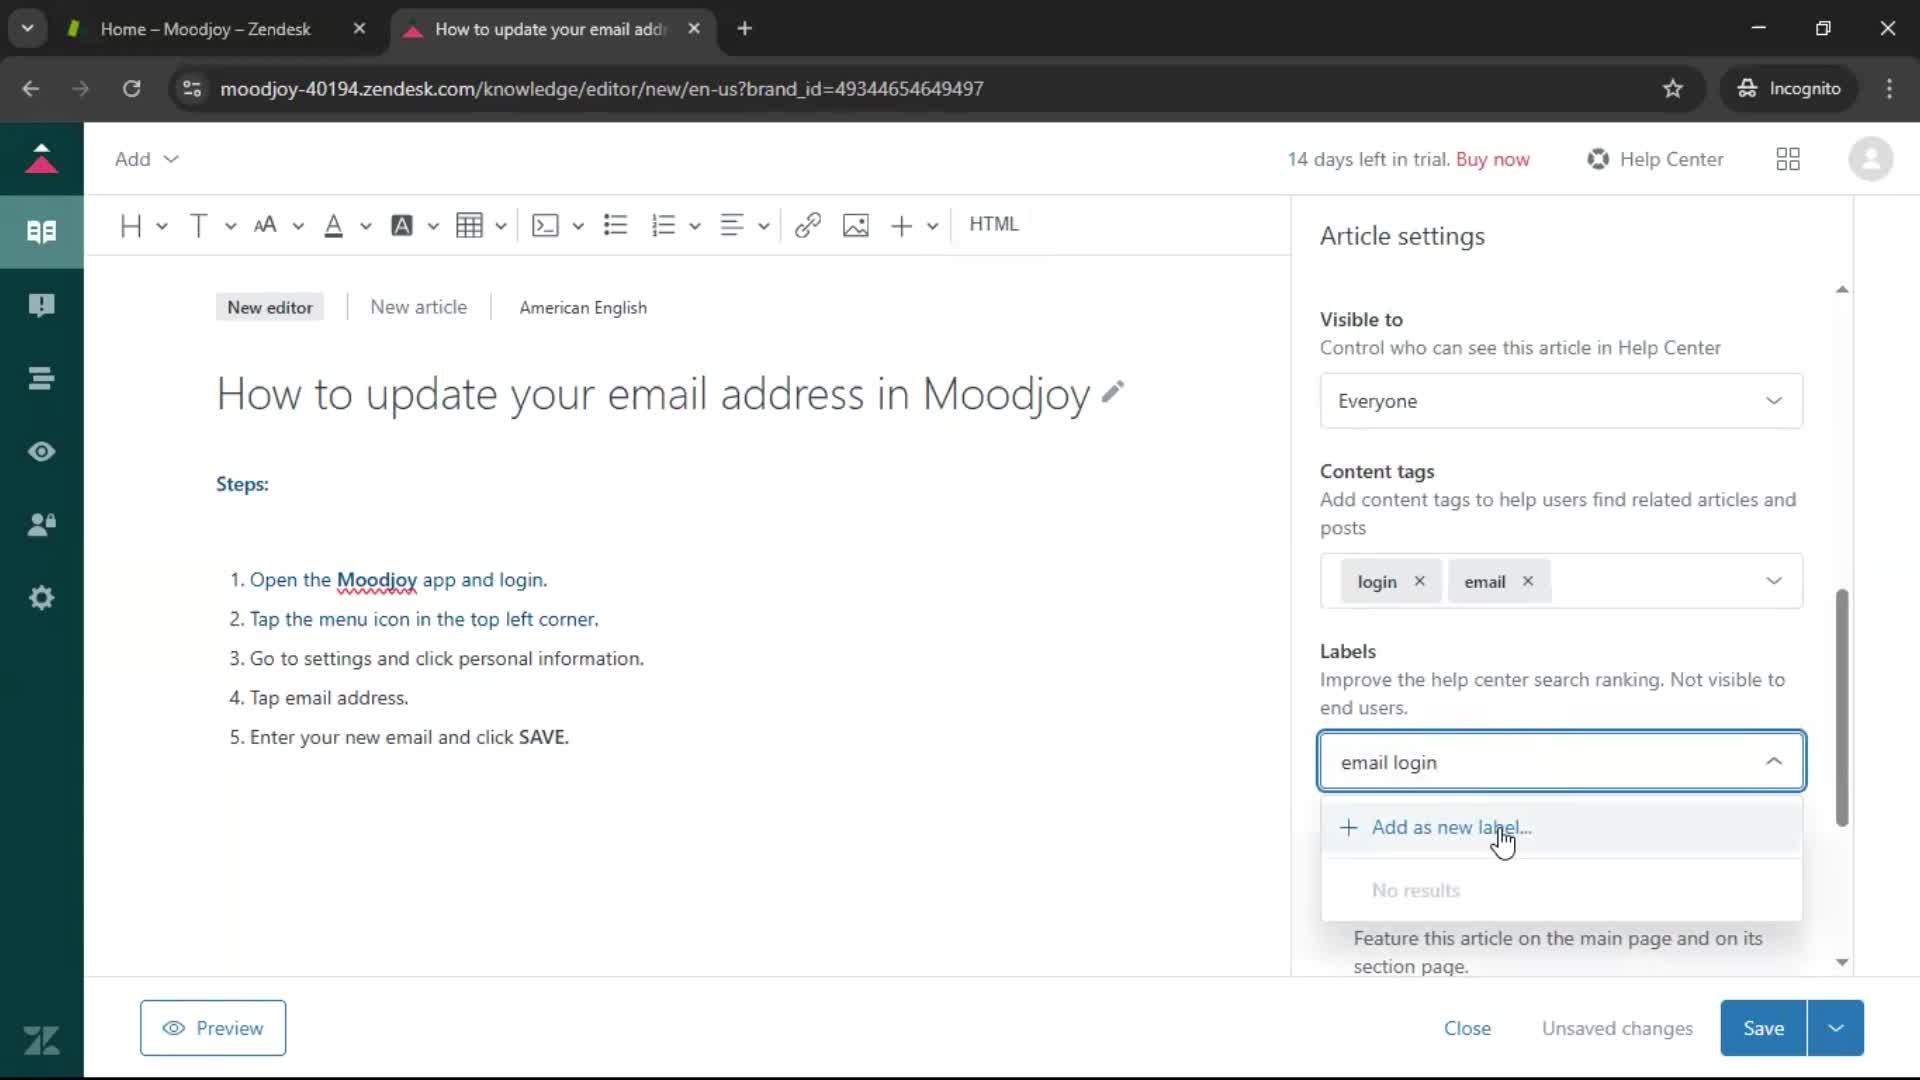This screenshot has height=1080, width=1920.
Task: Open the Zendesk Guide home logo
Action: (41, 159)
